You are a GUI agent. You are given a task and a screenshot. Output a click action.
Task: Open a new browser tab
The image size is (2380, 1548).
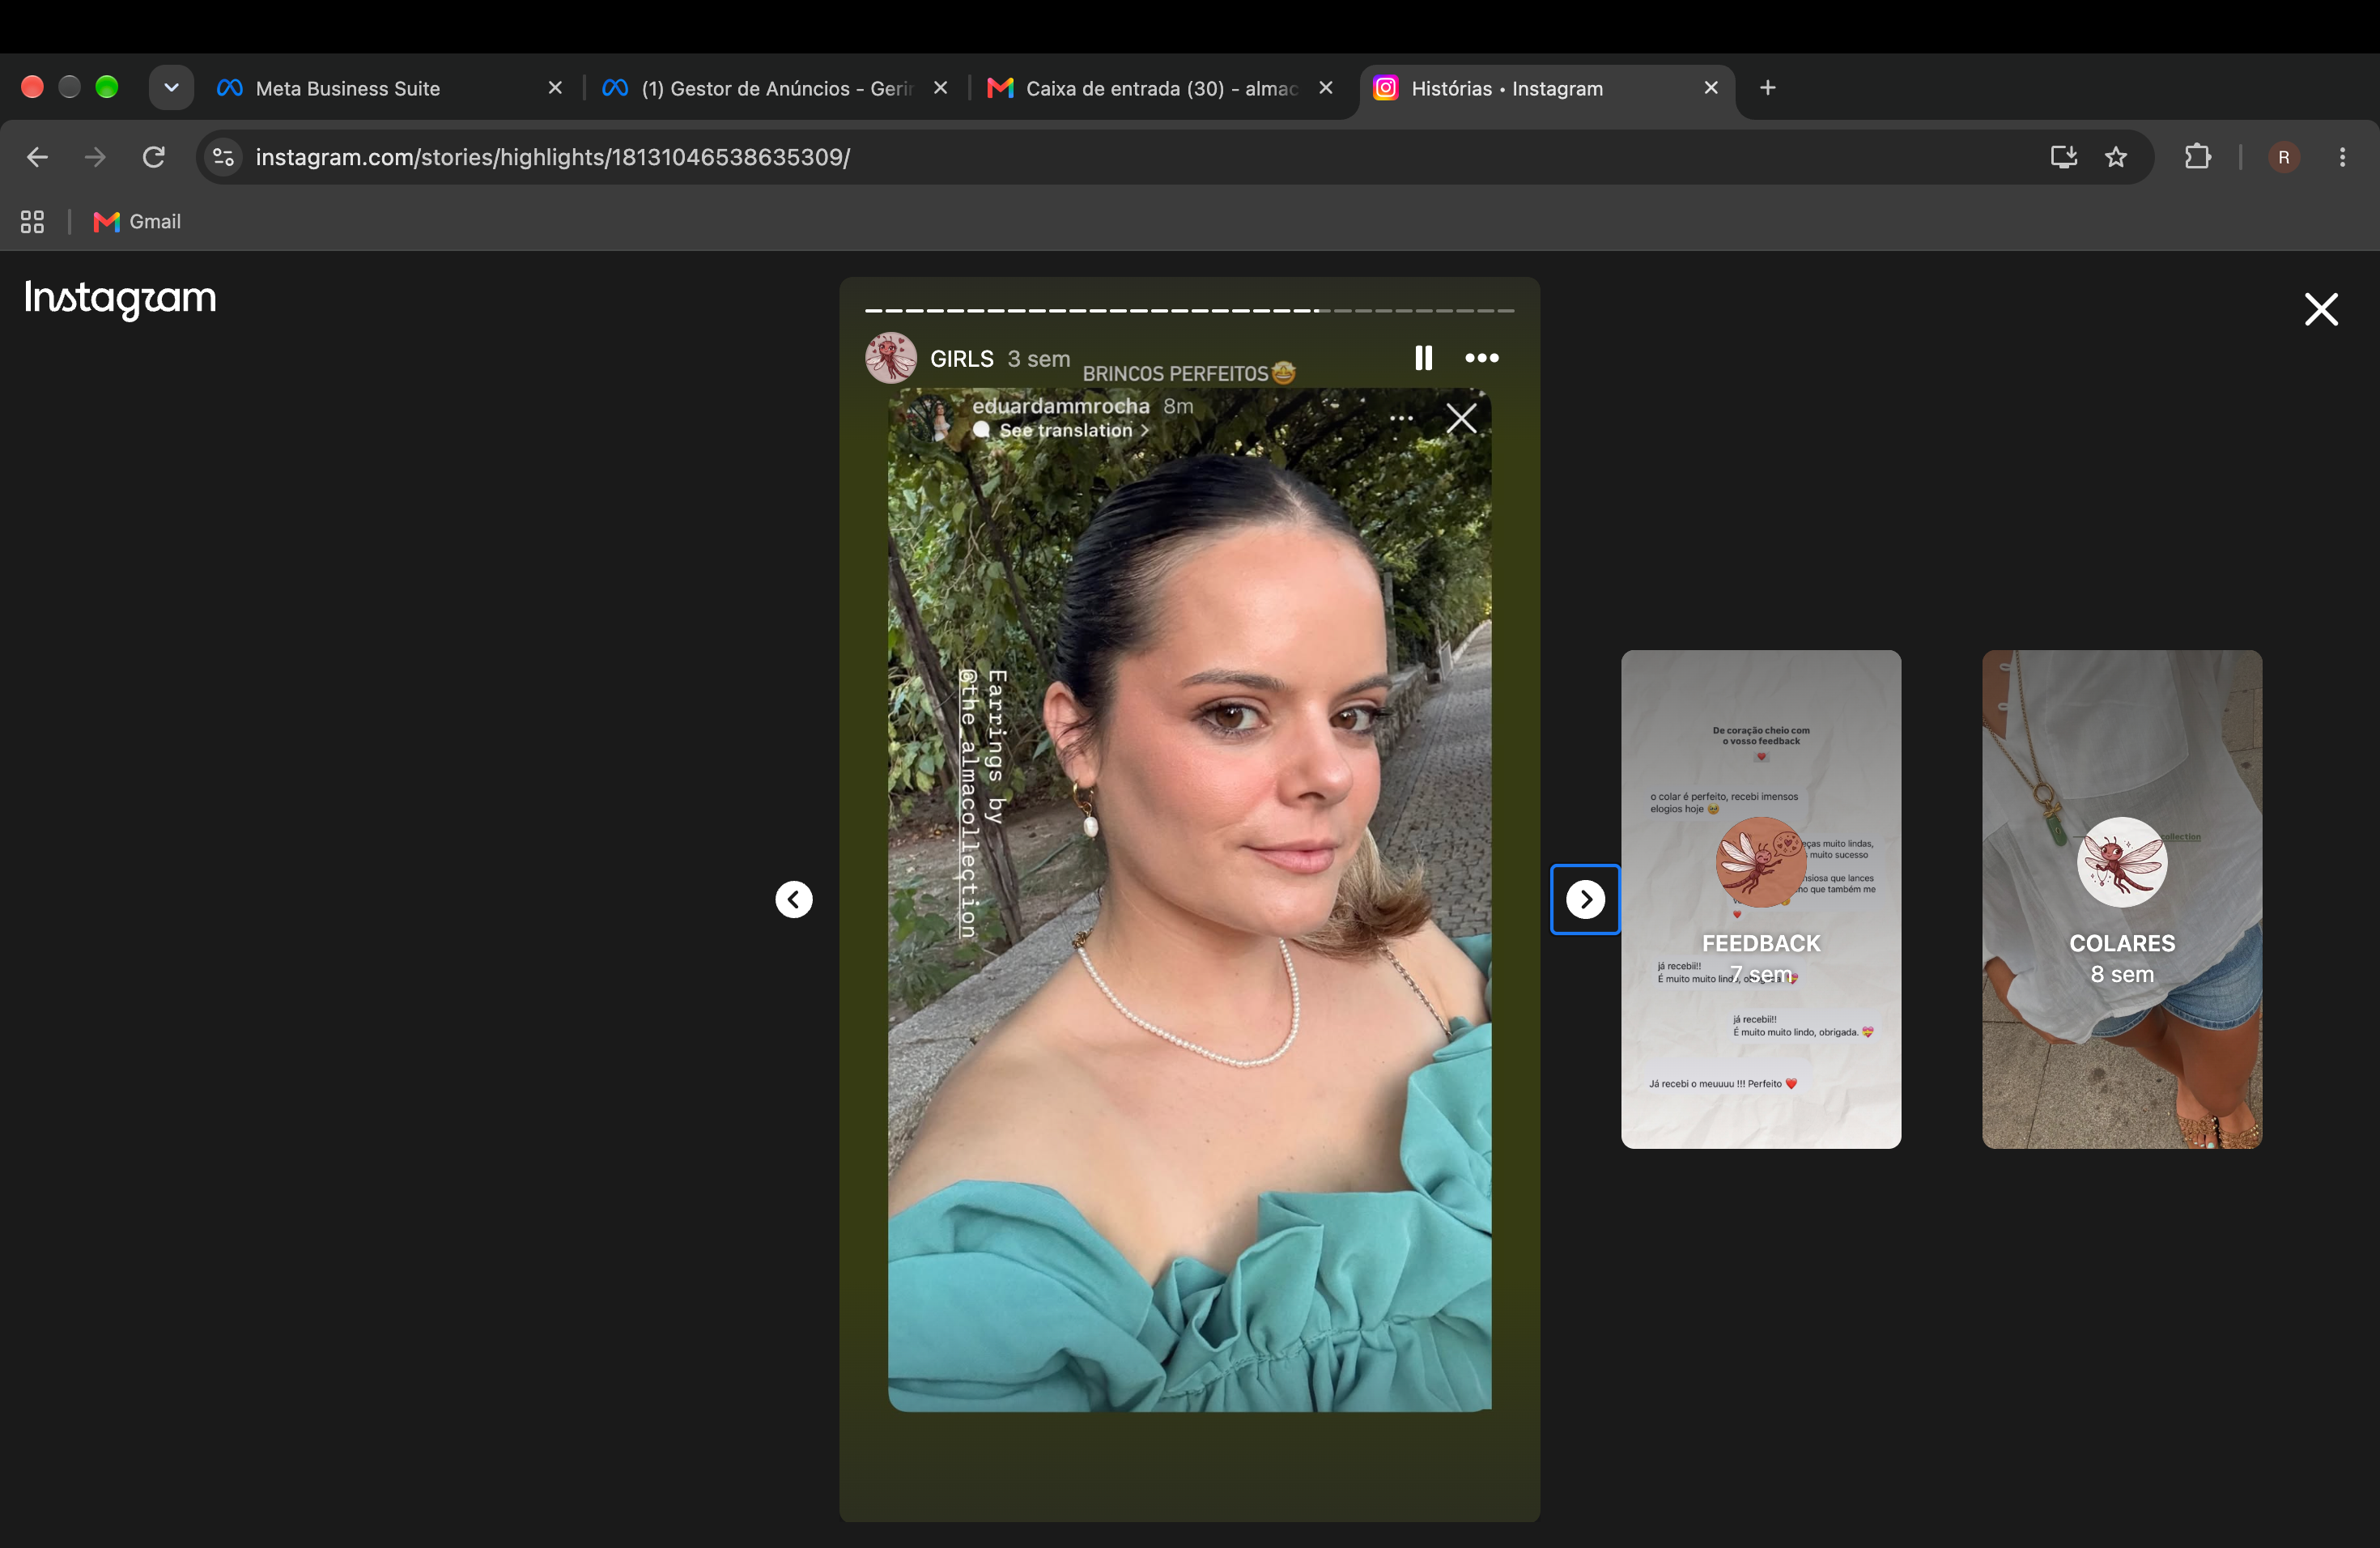click(x=1768, y=88)
